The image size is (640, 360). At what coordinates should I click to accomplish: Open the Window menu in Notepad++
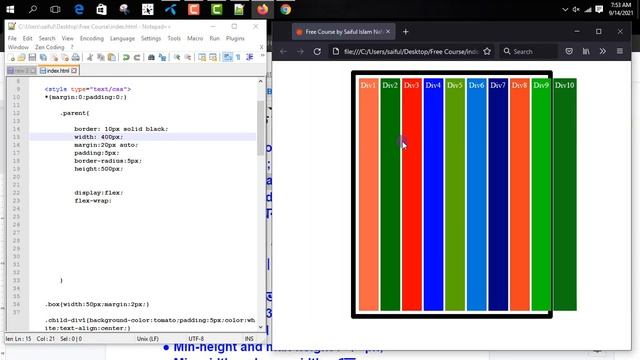click(18, 47)
